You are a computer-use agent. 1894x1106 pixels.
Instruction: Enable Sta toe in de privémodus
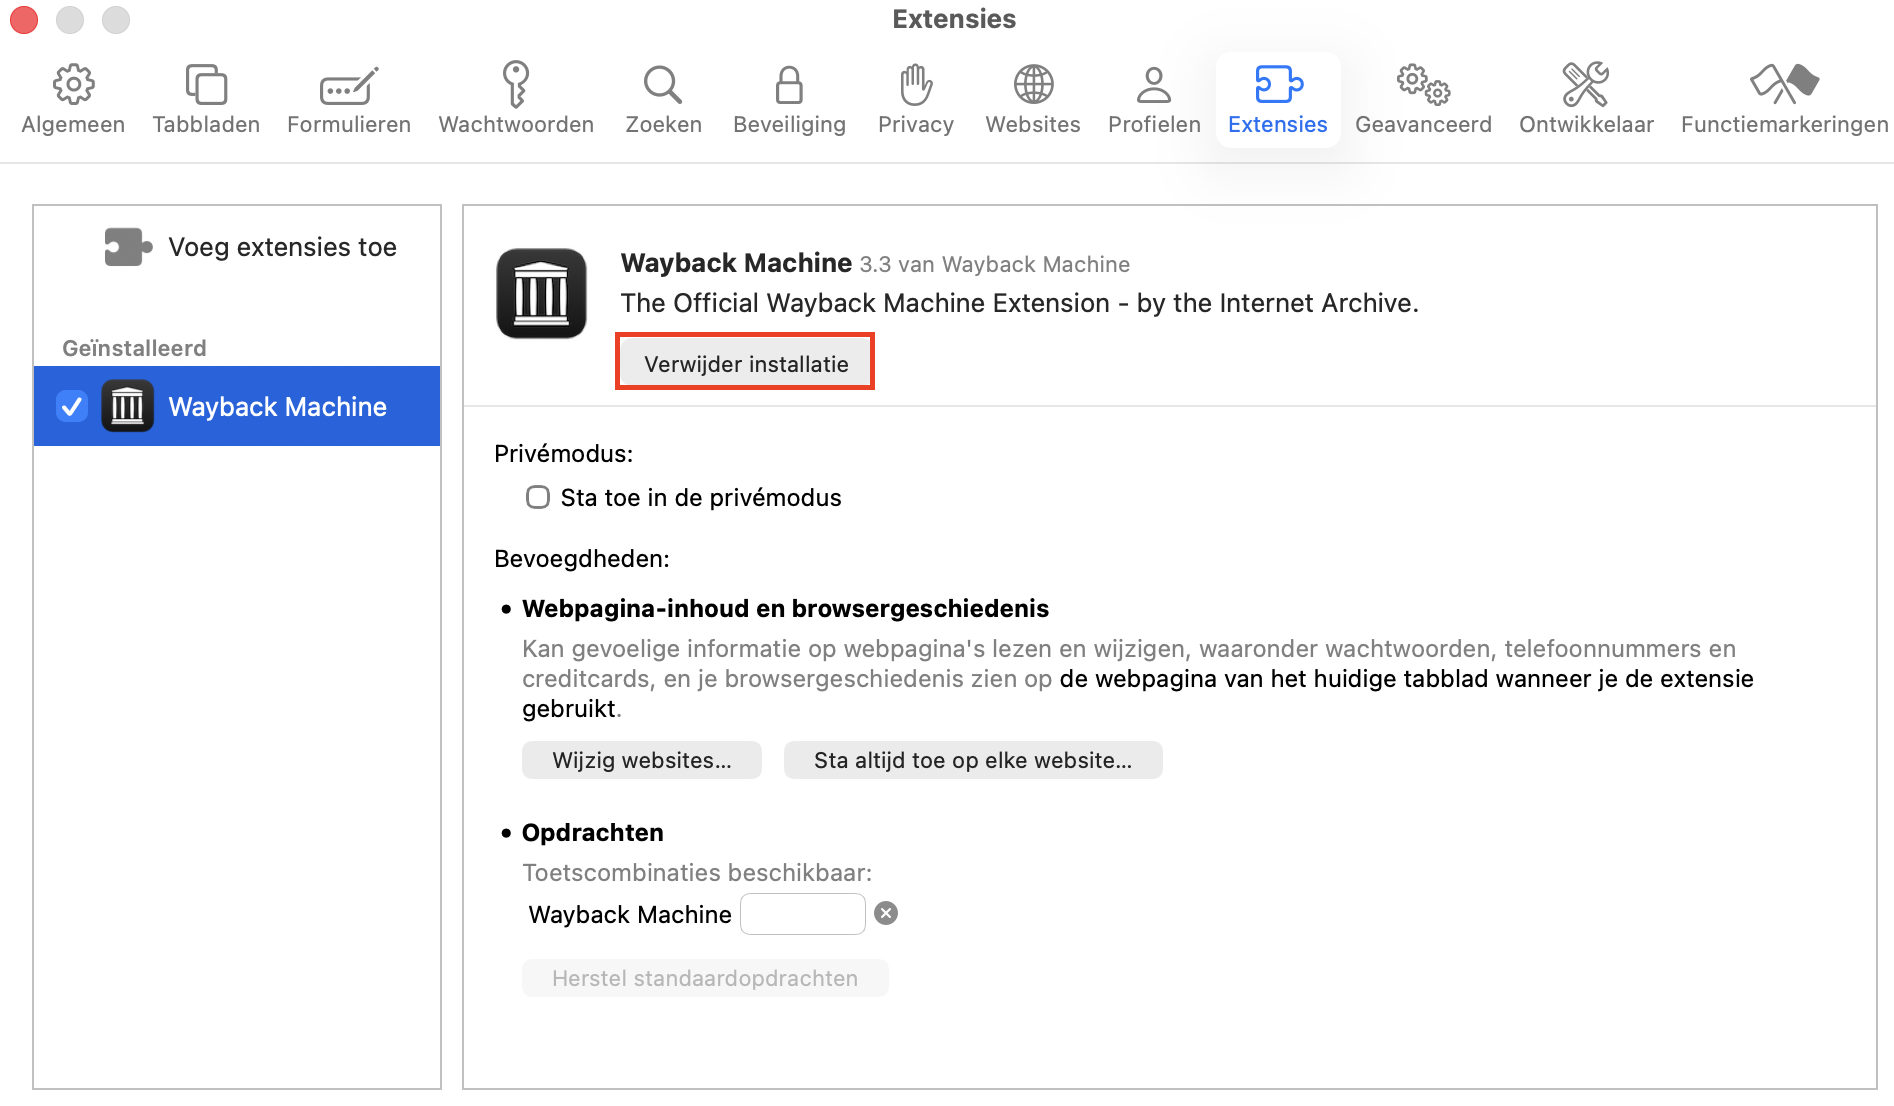coord(538,497)
